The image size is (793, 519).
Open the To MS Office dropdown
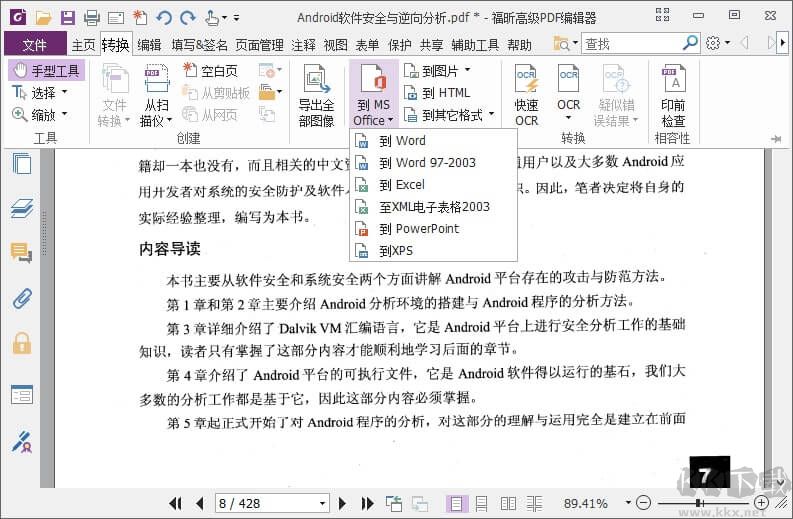pyautogui.click(x=373, y=94)
